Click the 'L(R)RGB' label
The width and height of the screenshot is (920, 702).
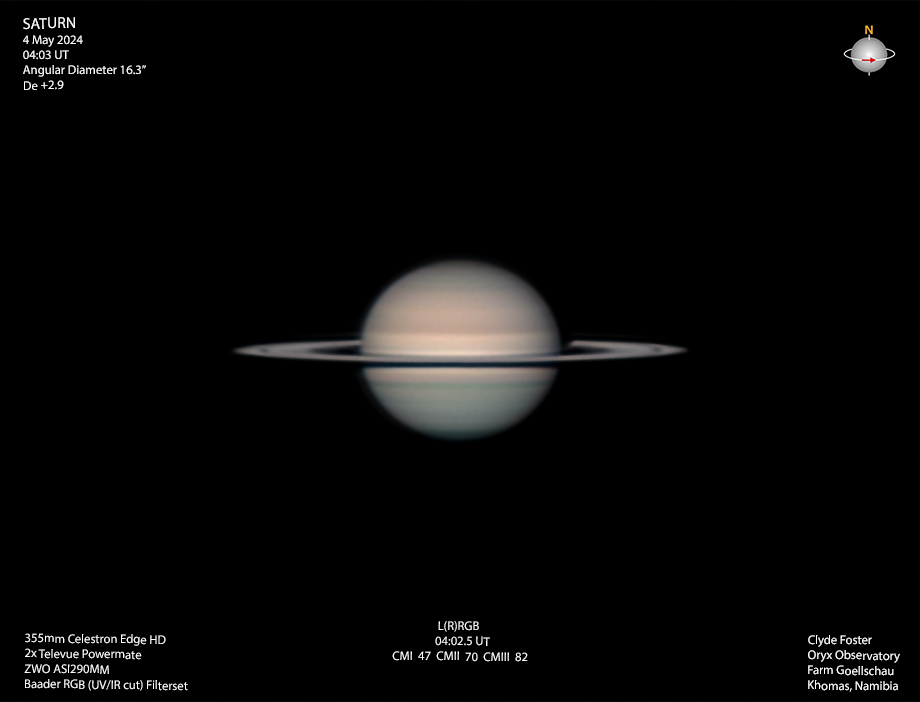pyautogui.click(x=458, y=626)
